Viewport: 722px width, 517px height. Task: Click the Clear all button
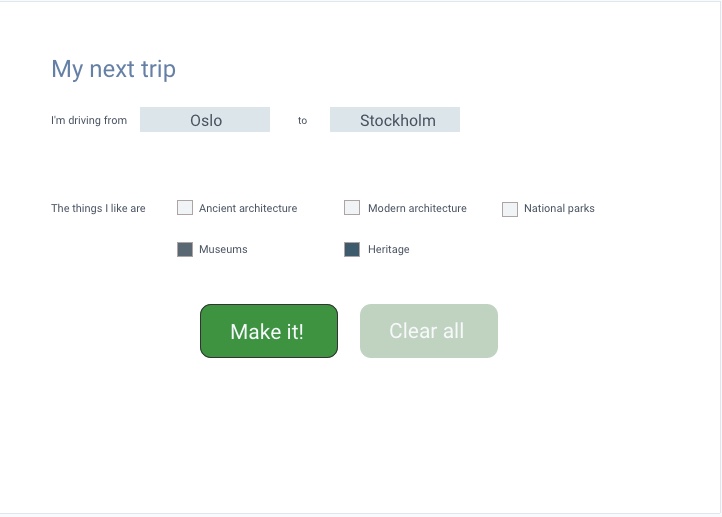(x=429, y=331)
